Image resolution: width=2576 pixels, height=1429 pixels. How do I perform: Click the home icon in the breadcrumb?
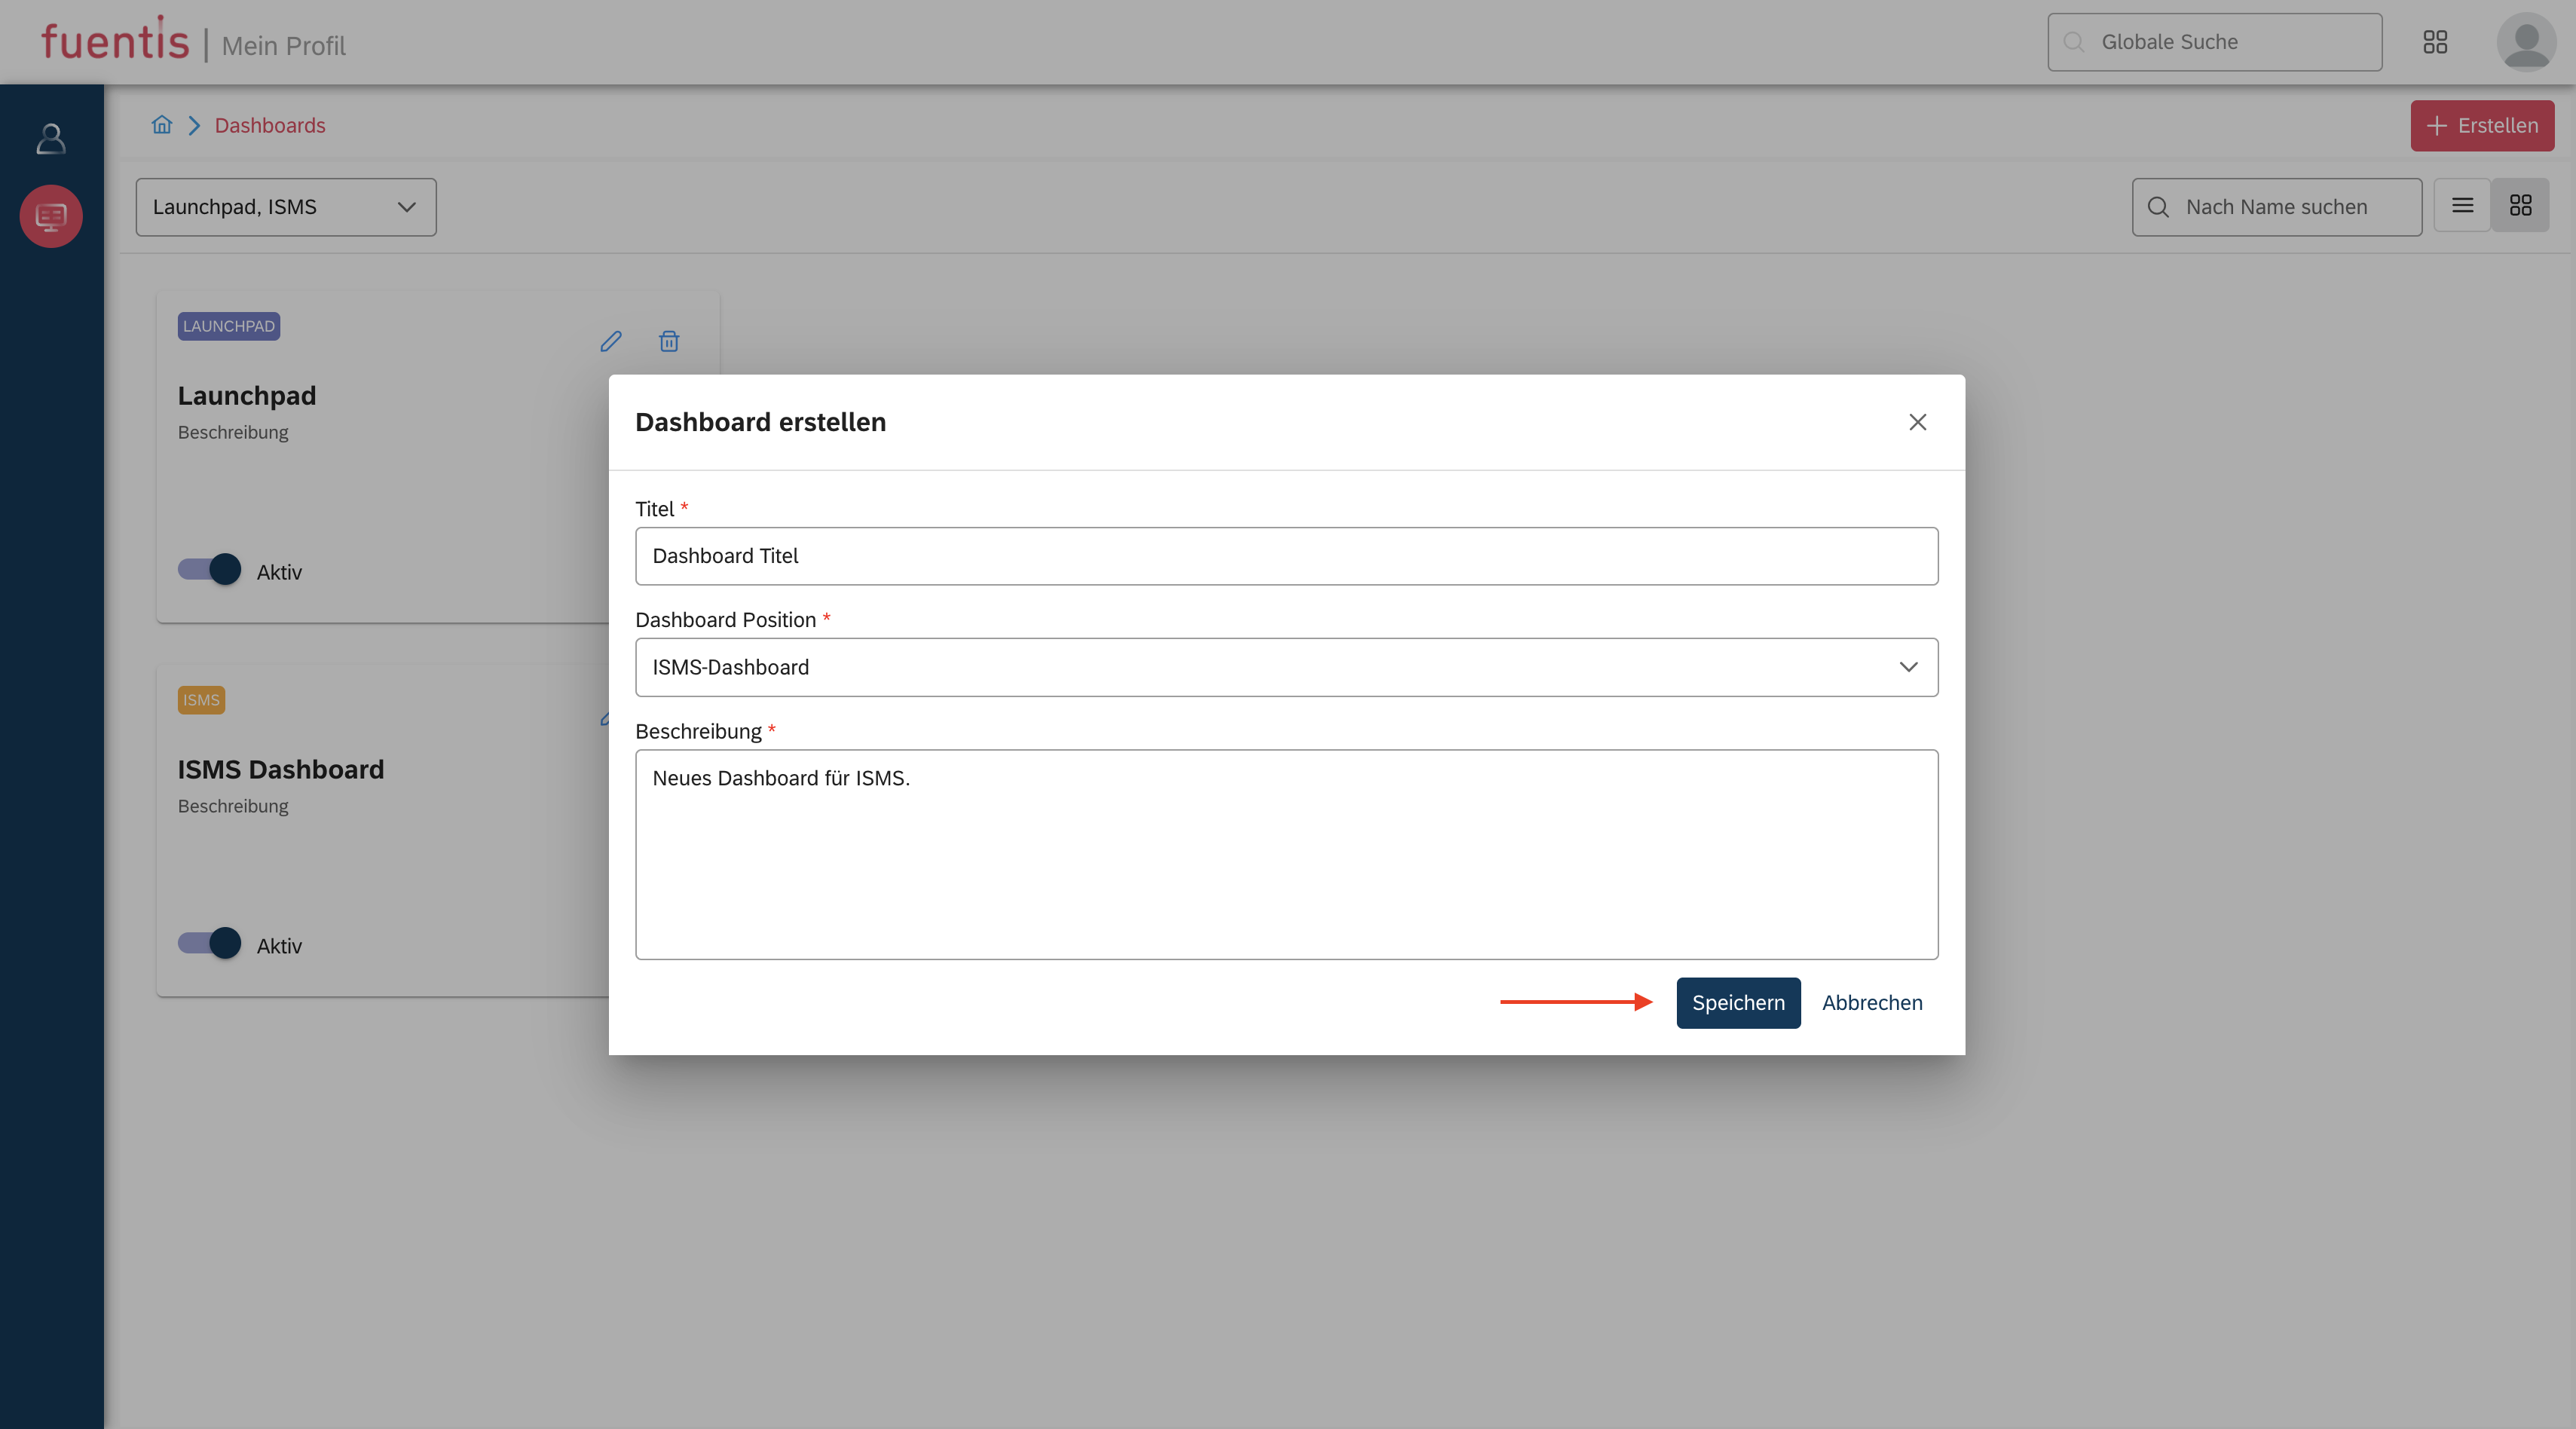pyautogui.click(x=161, y=125)
